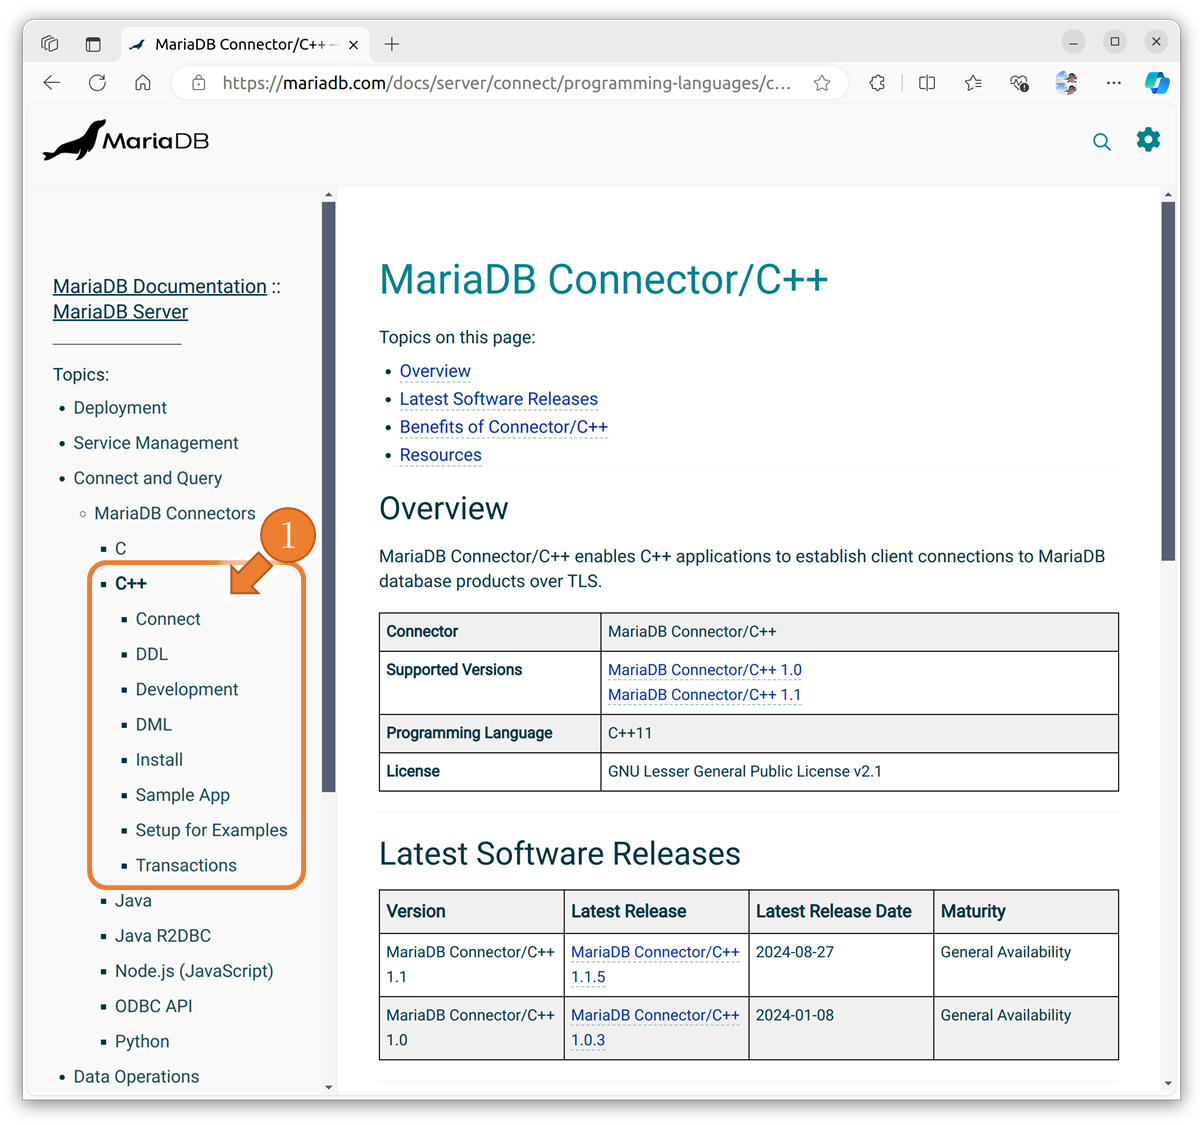
Task: Bookmark this page with the star icon
Action: click(822, 83)
